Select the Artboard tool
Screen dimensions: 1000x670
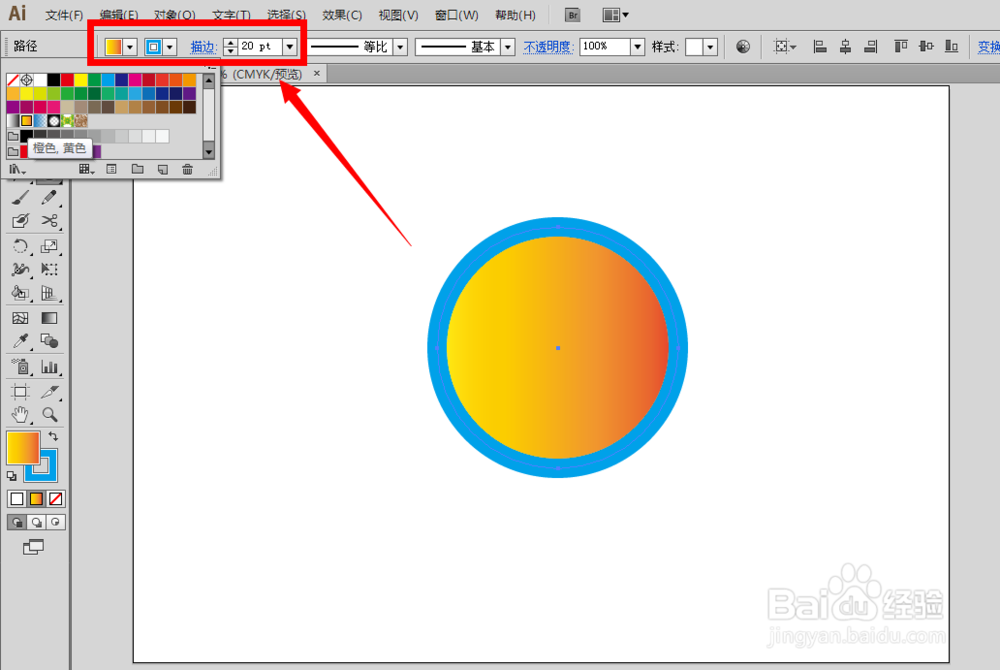click(x=20, y=391)
